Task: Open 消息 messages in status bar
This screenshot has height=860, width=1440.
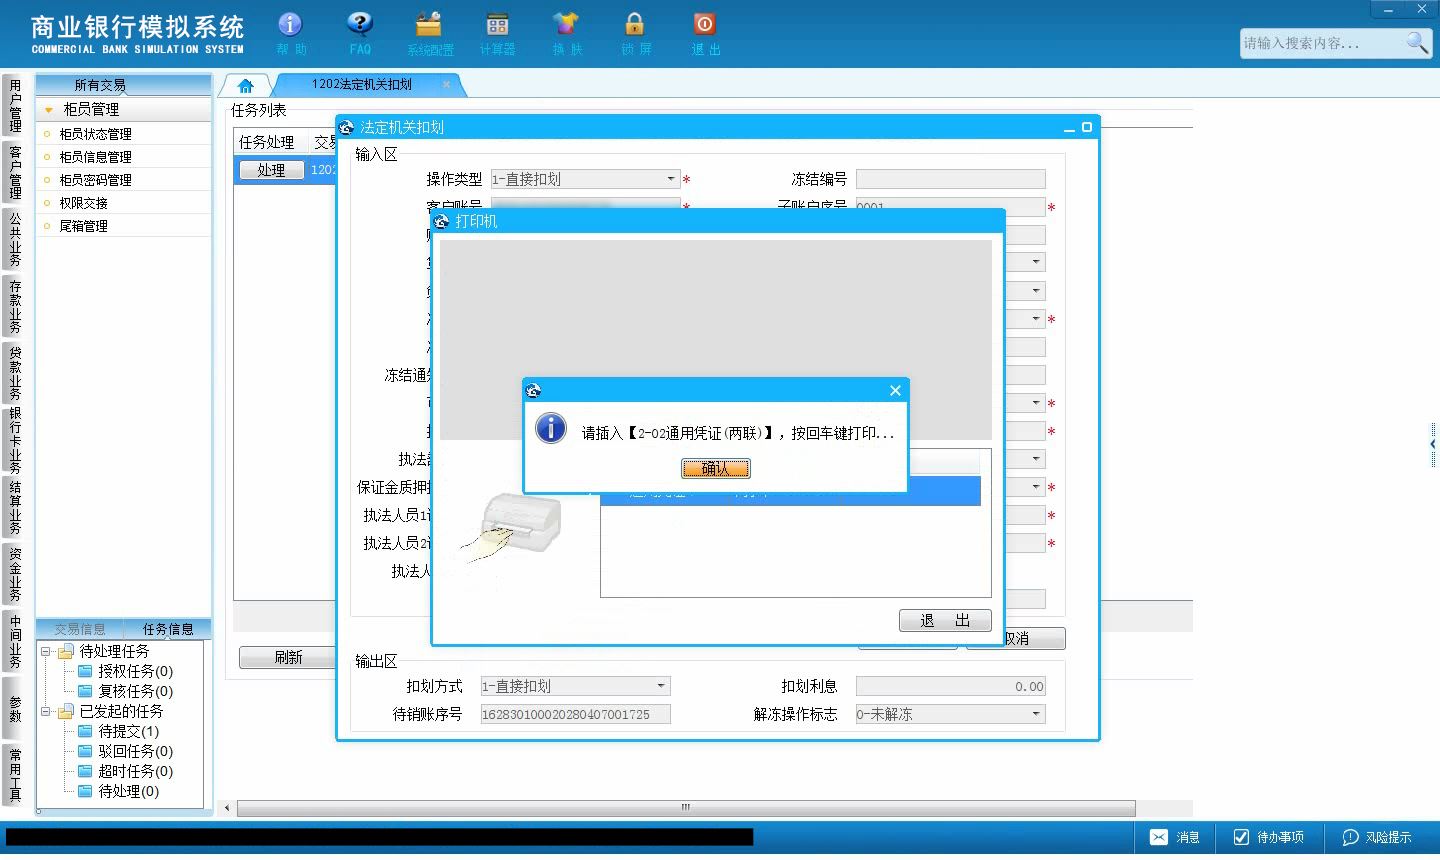Action: coord(1174,837)
